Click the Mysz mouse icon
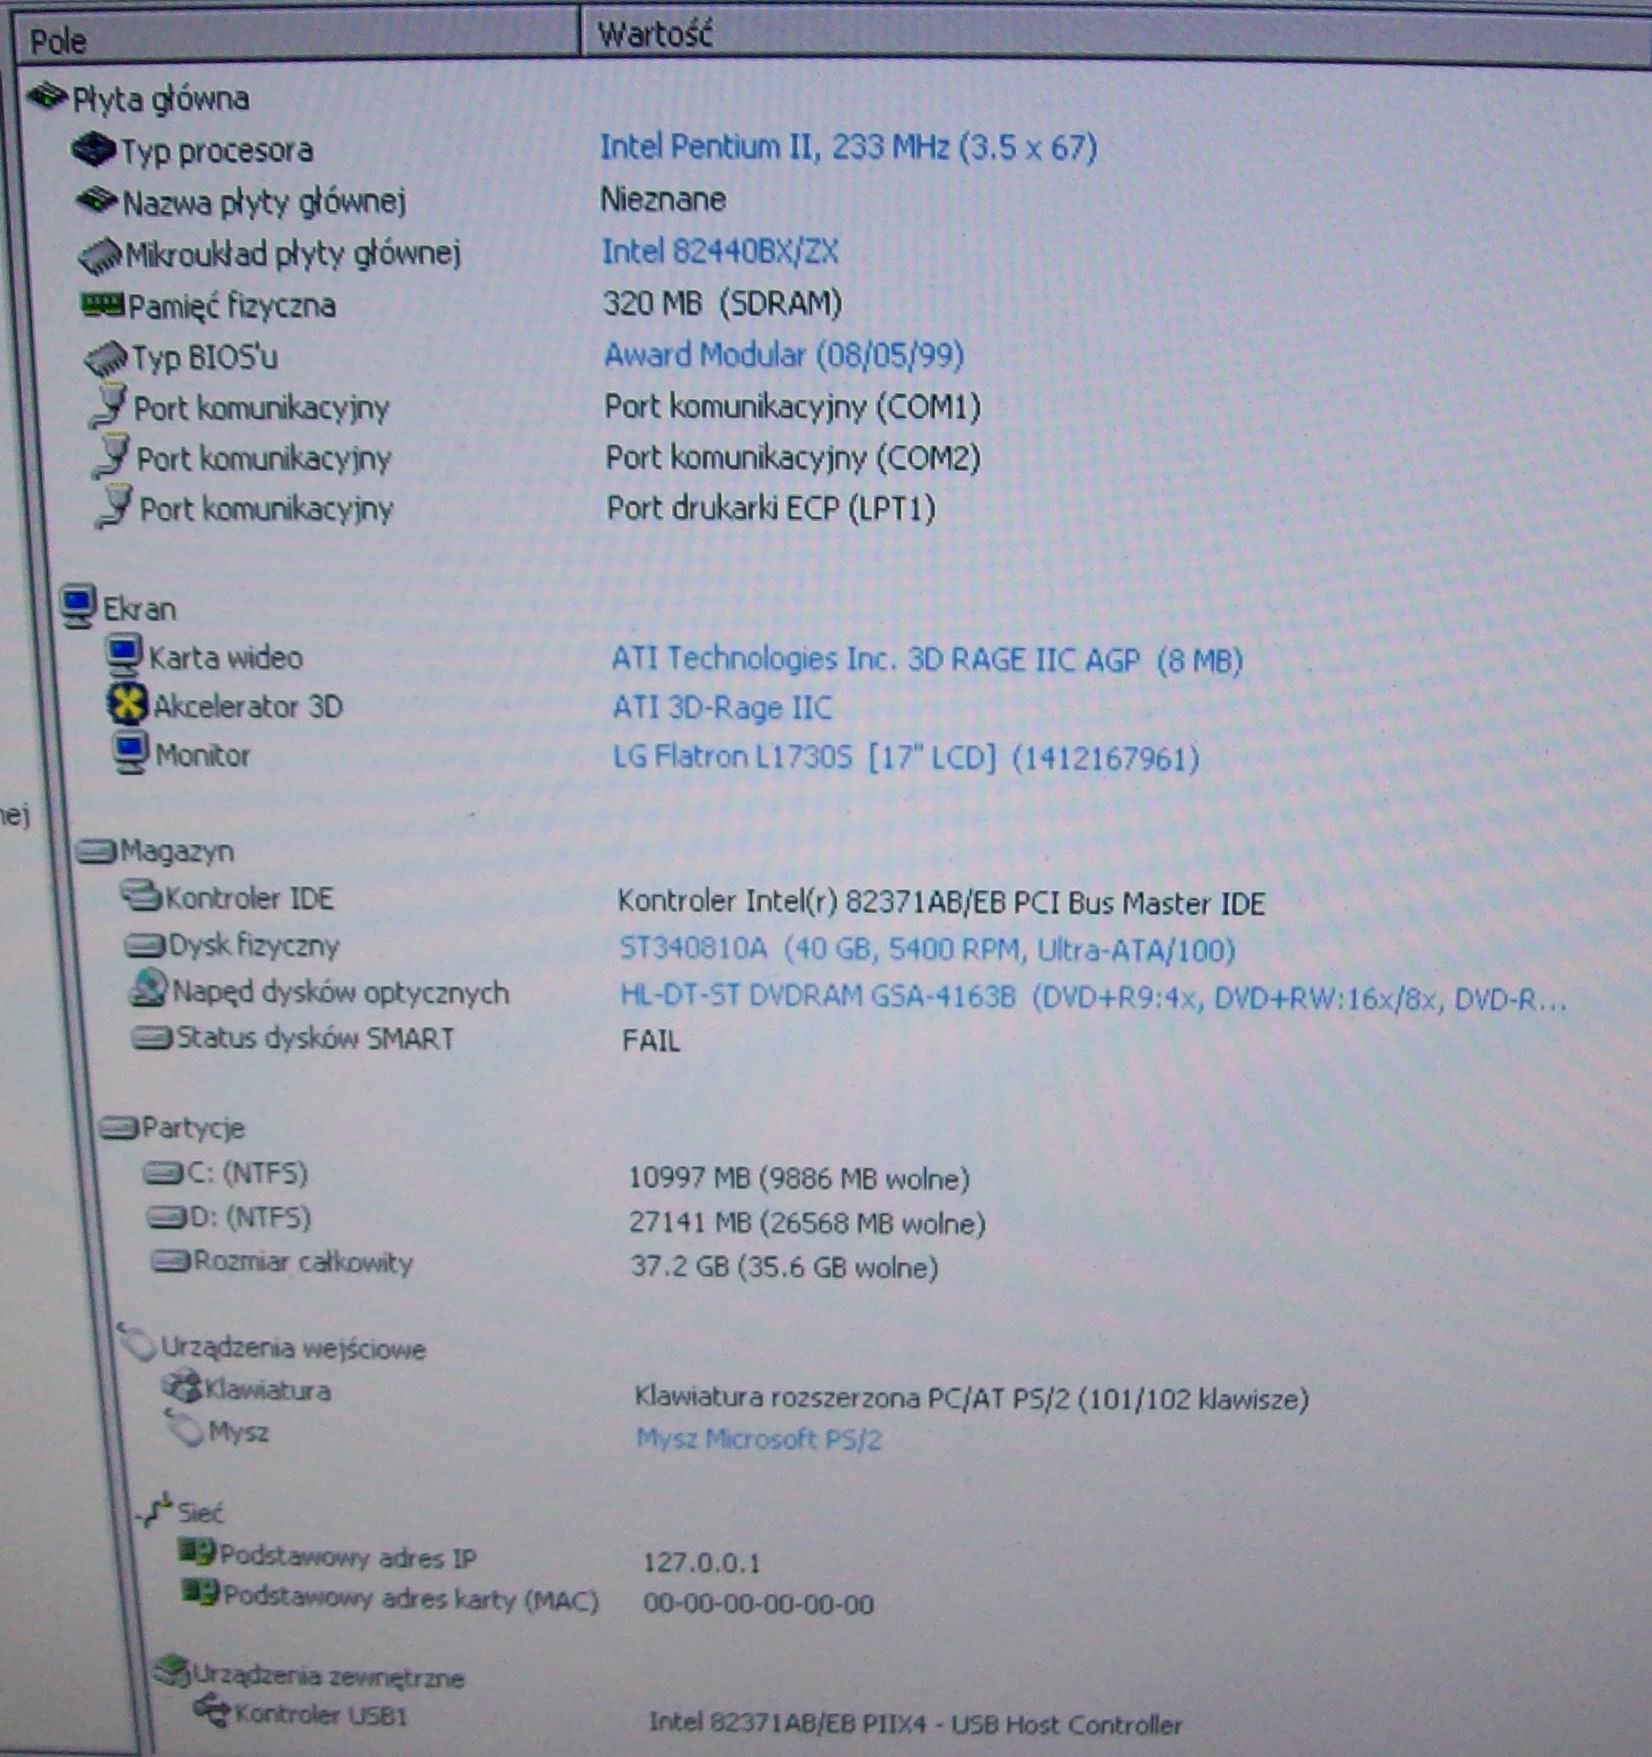Screen dimensions: 1652x1757 [186, 1430]
